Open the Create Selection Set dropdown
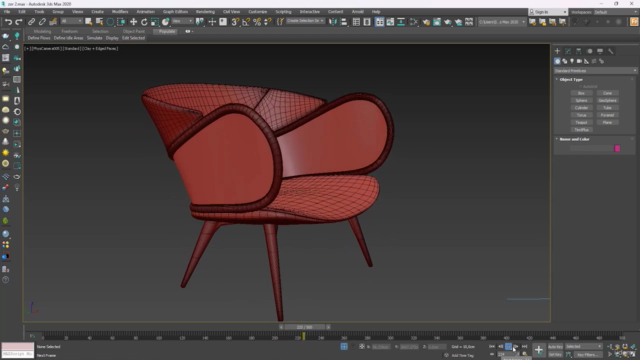This screenshot has height=360, width=640. pos(305,21)
